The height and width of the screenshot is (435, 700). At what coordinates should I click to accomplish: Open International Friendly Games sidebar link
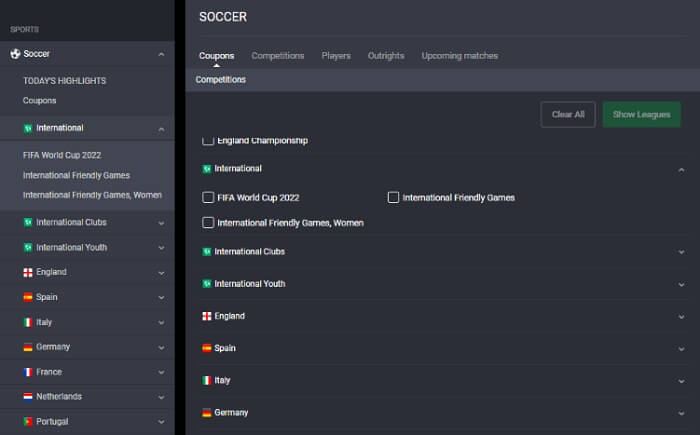(x=76, y=176)
